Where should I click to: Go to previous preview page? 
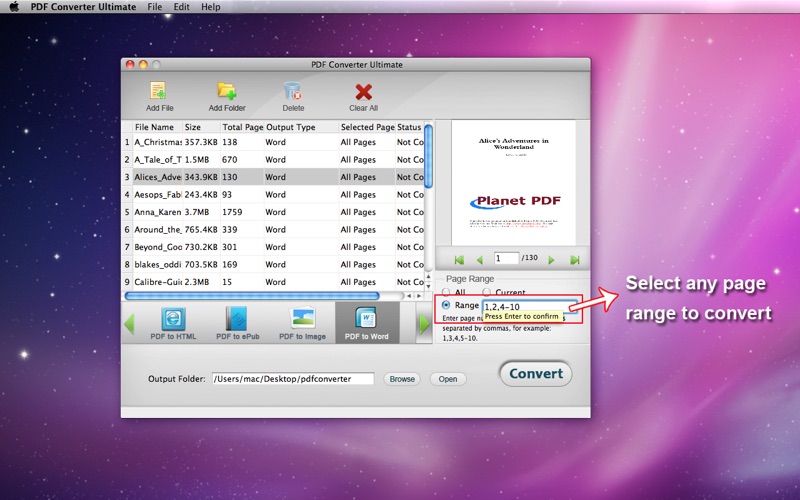click(x=480, y=260)
